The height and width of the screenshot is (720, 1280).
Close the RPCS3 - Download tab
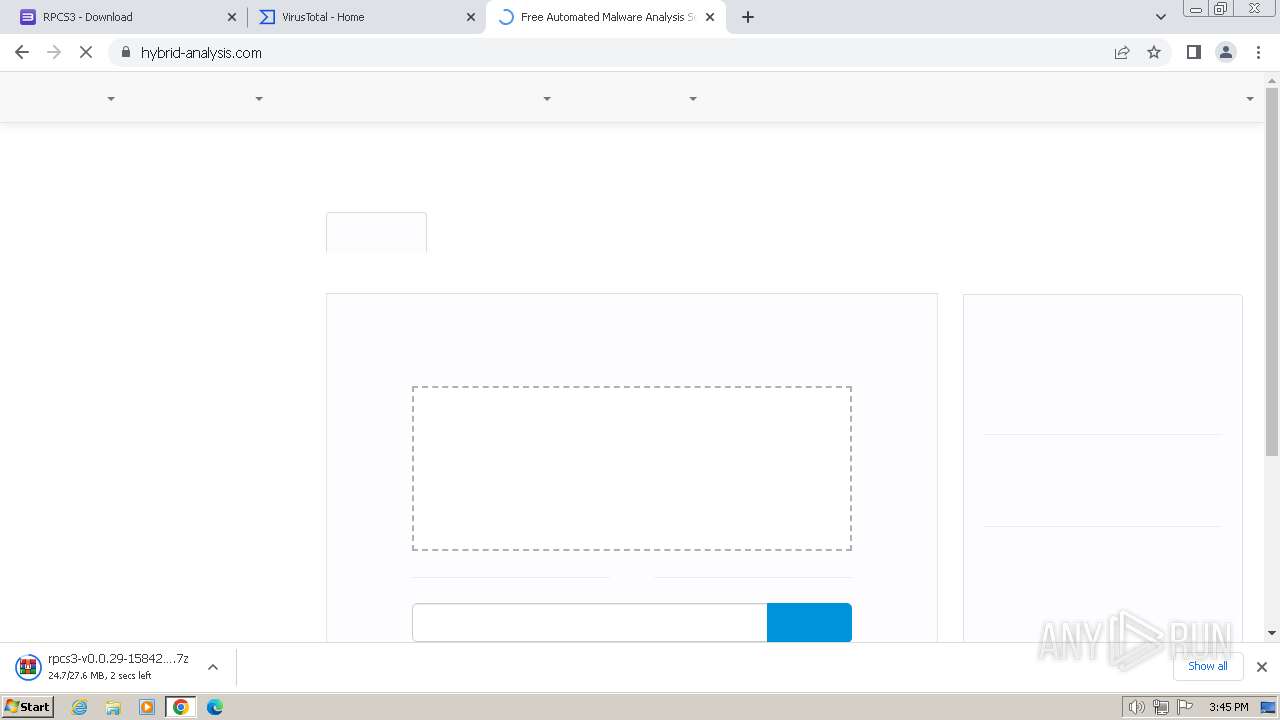(x=232, y=17)
